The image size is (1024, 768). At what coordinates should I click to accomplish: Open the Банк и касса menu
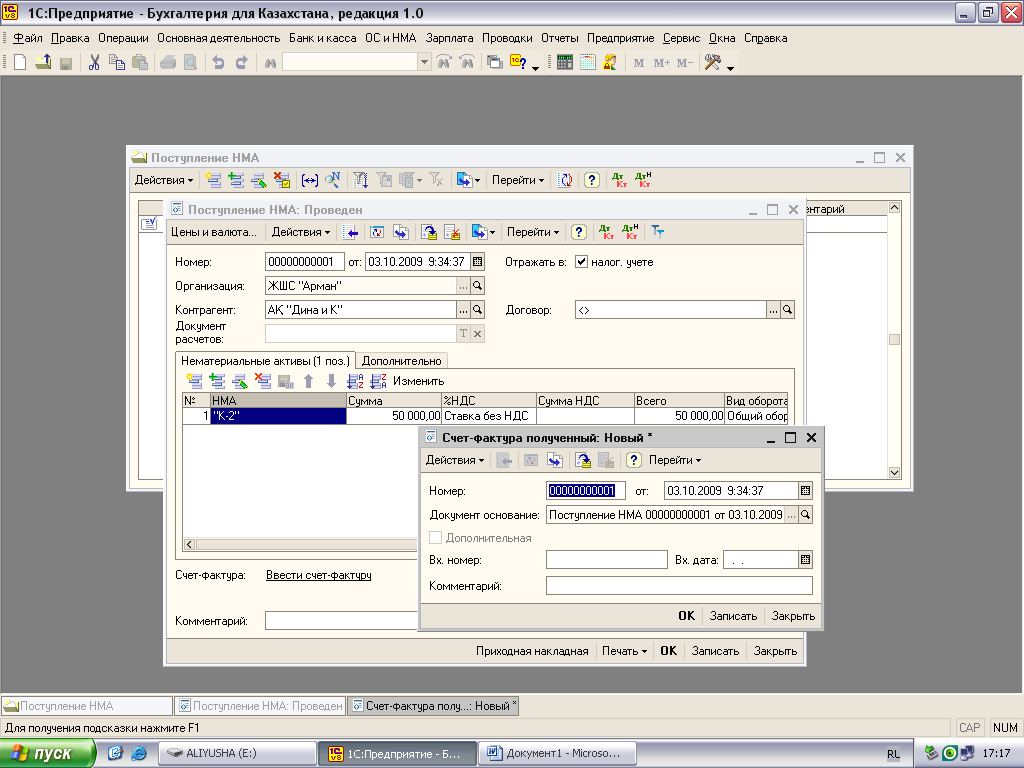pyautogui.click(x=323, y=38)
